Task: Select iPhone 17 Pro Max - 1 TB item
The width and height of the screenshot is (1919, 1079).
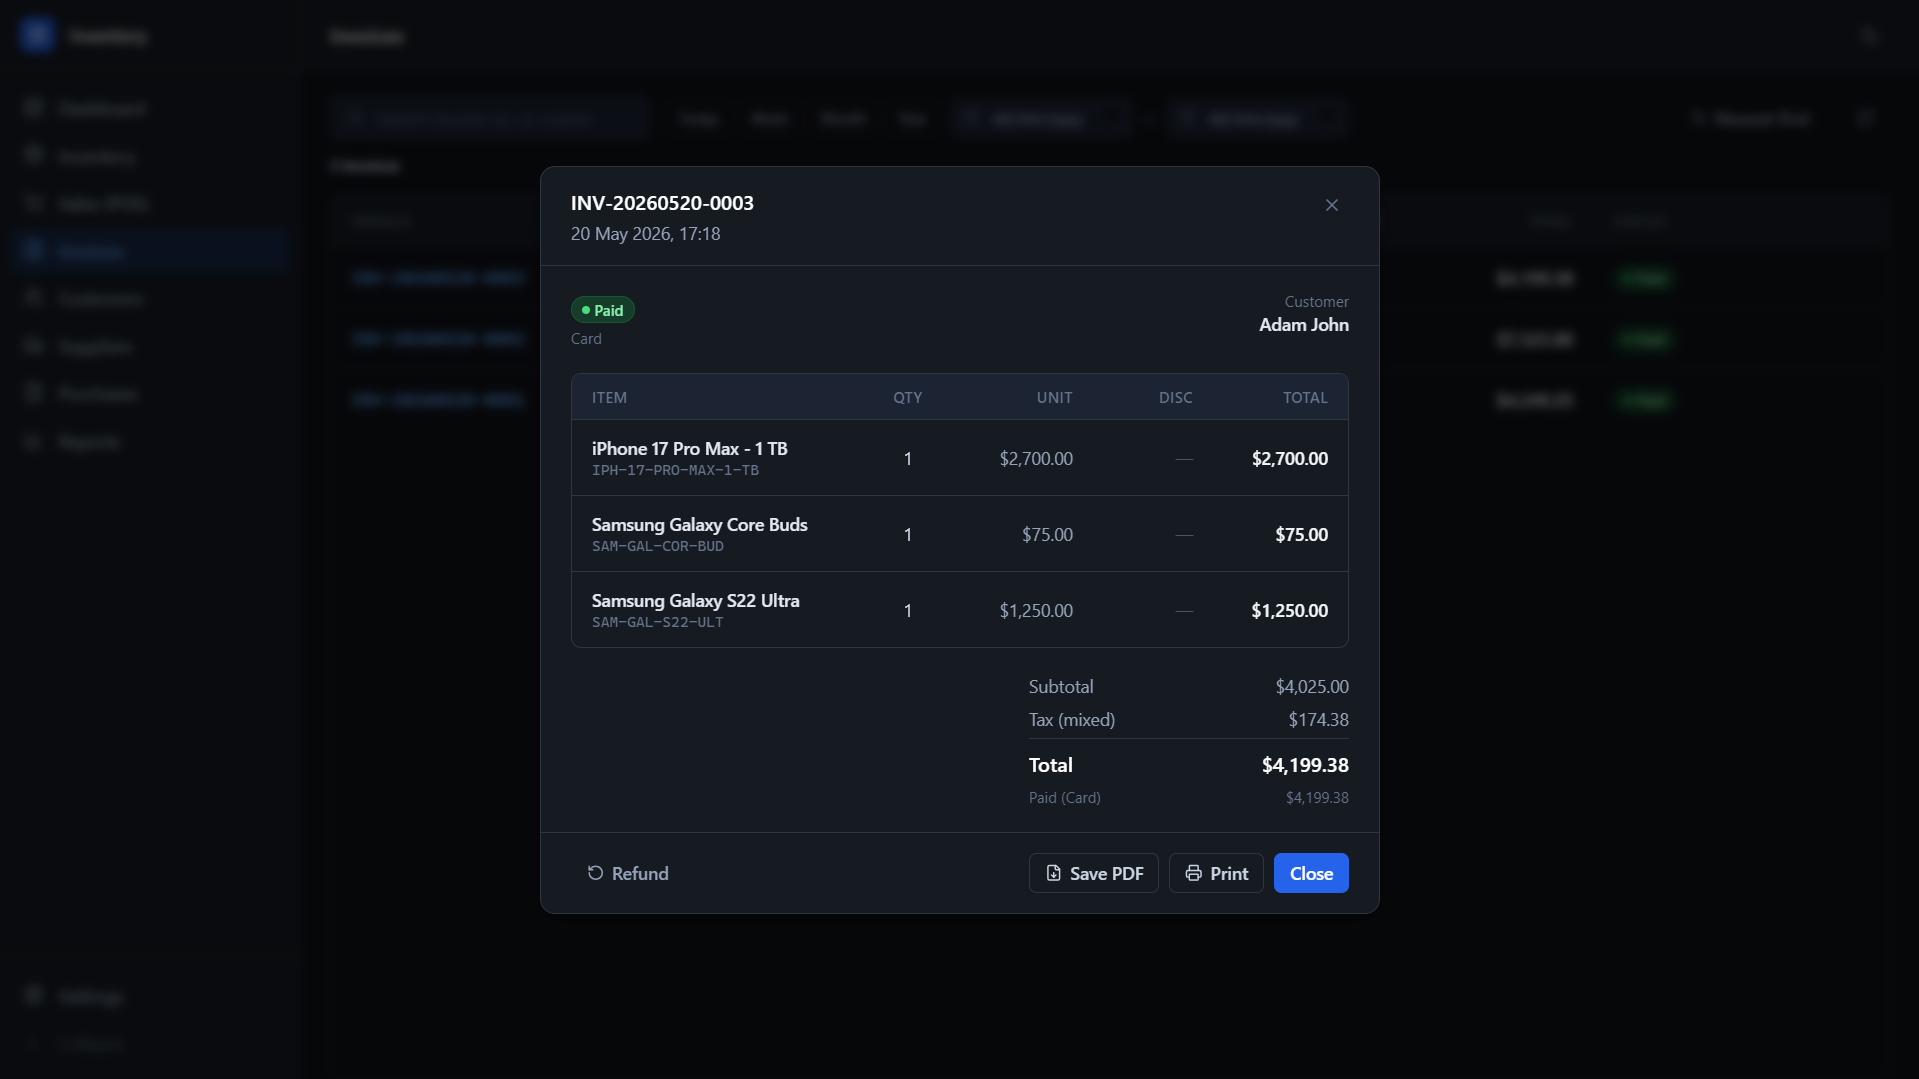Action: coord(689,449)
